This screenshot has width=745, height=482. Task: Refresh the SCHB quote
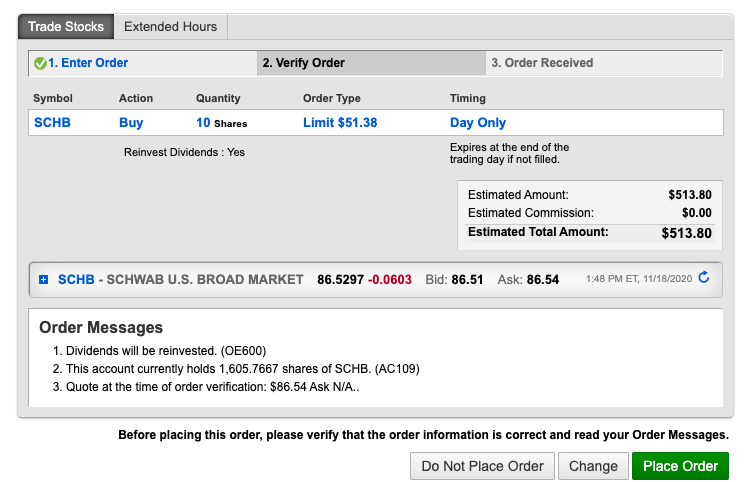704,277
